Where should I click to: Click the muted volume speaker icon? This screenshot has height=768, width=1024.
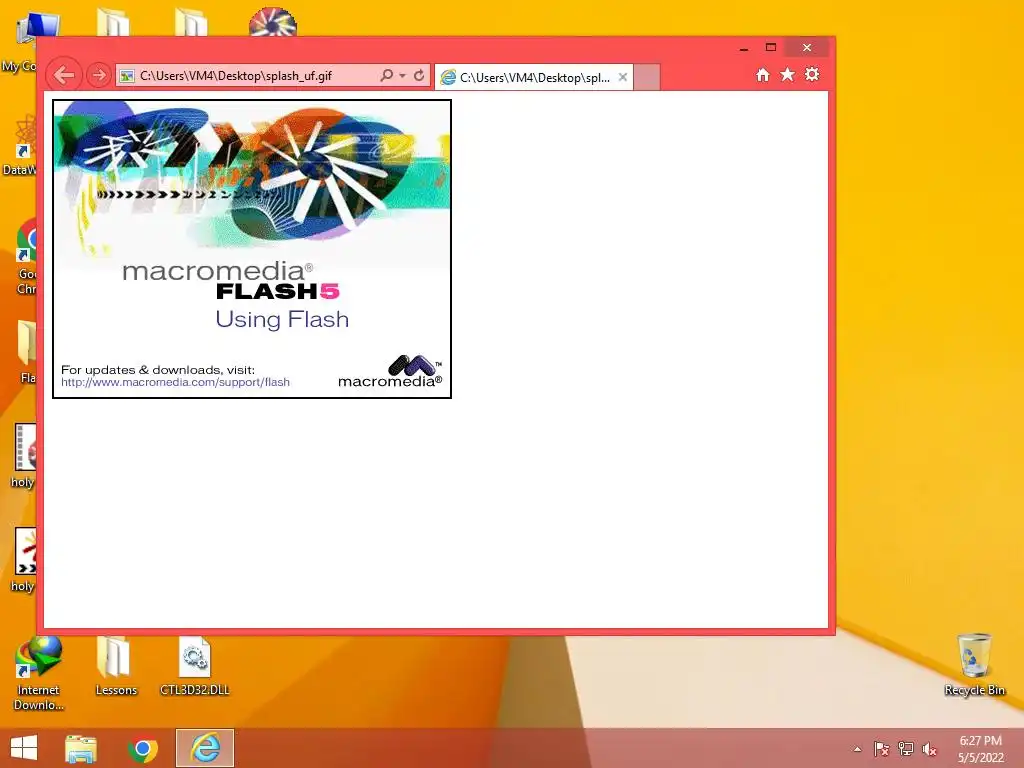click(x=929, y=749)
